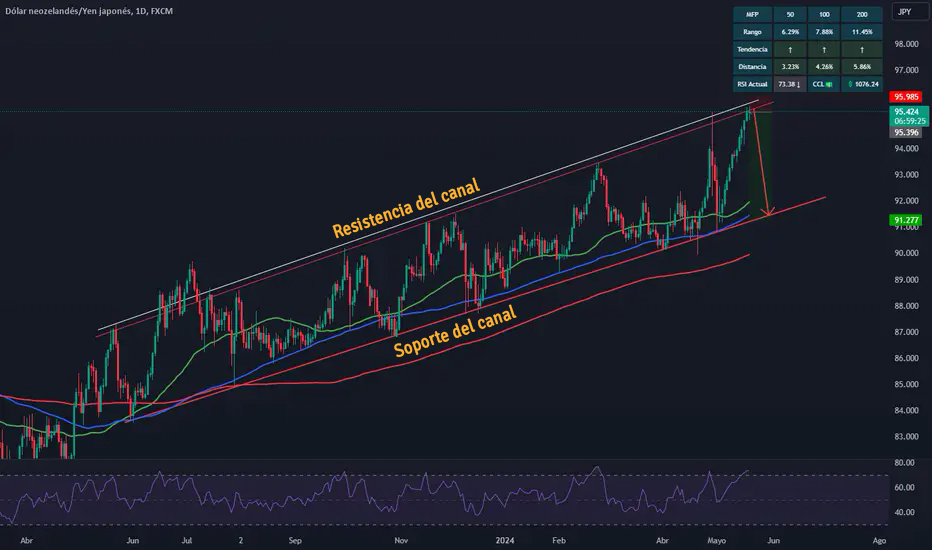This screenshot has width=932, height=550.
Task: Click the 80.00 level on RSI scale
Action: click(906, 462)
